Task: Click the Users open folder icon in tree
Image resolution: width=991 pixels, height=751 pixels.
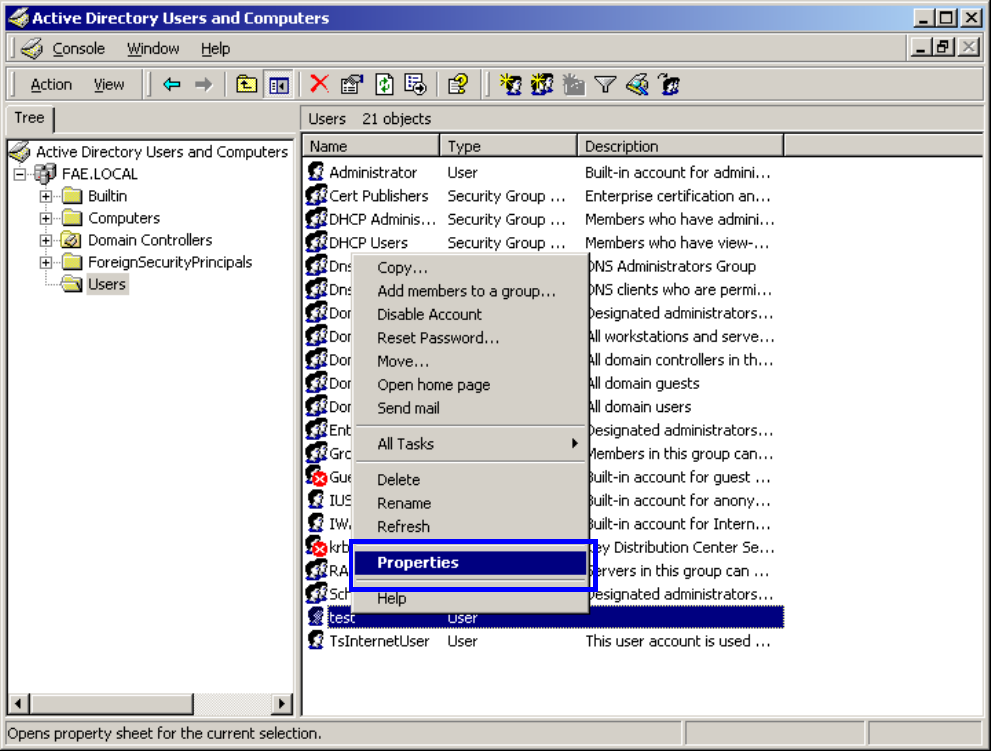Action: point(72,284)
